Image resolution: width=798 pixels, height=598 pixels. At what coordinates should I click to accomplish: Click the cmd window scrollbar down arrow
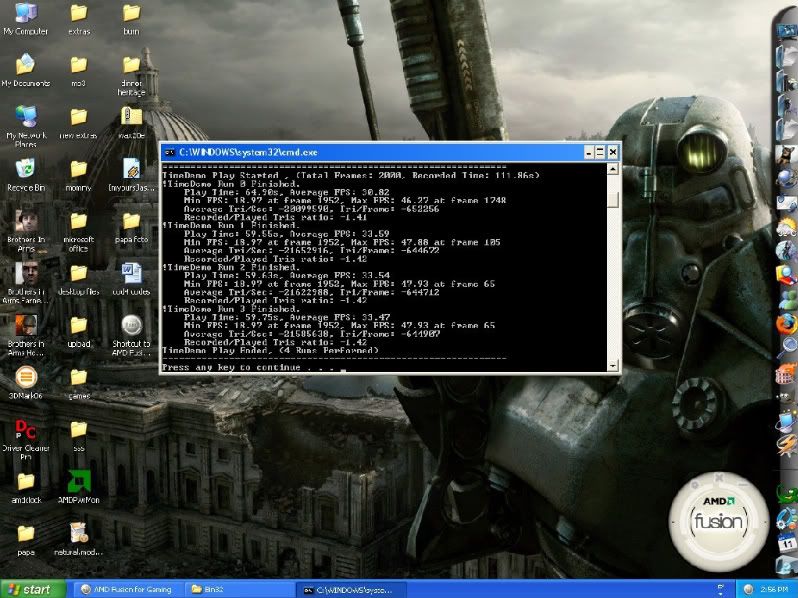[x=613, y=366]
